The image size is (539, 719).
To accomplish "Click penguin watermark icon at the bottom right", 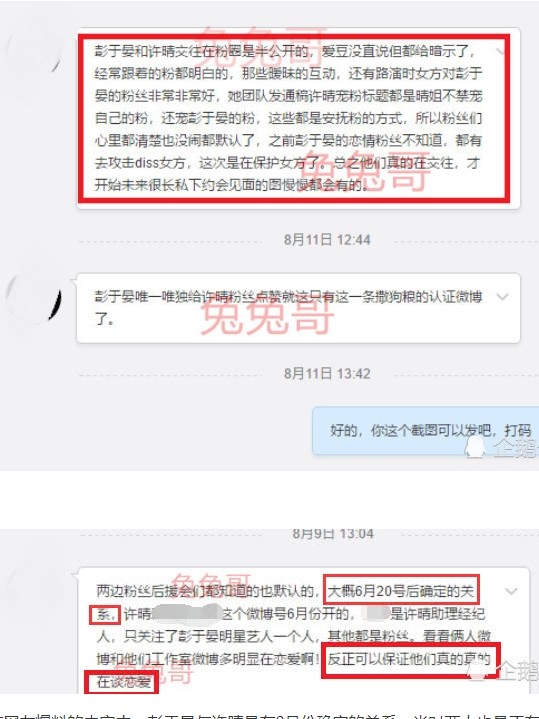I will click(x=479, y=669).
